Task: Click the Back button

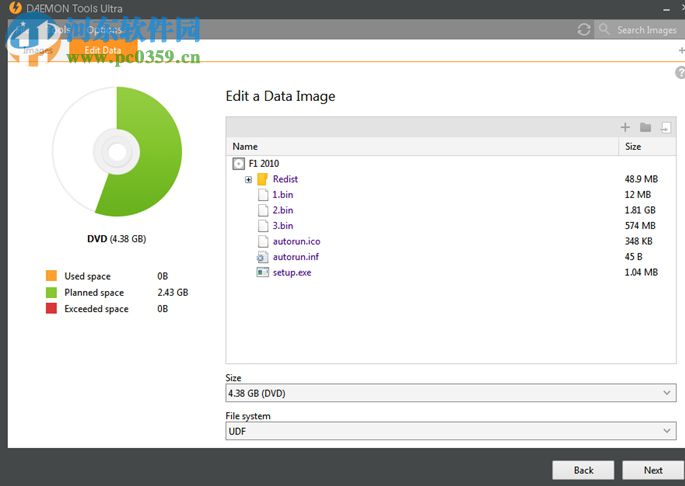Action: coord(583,470)
